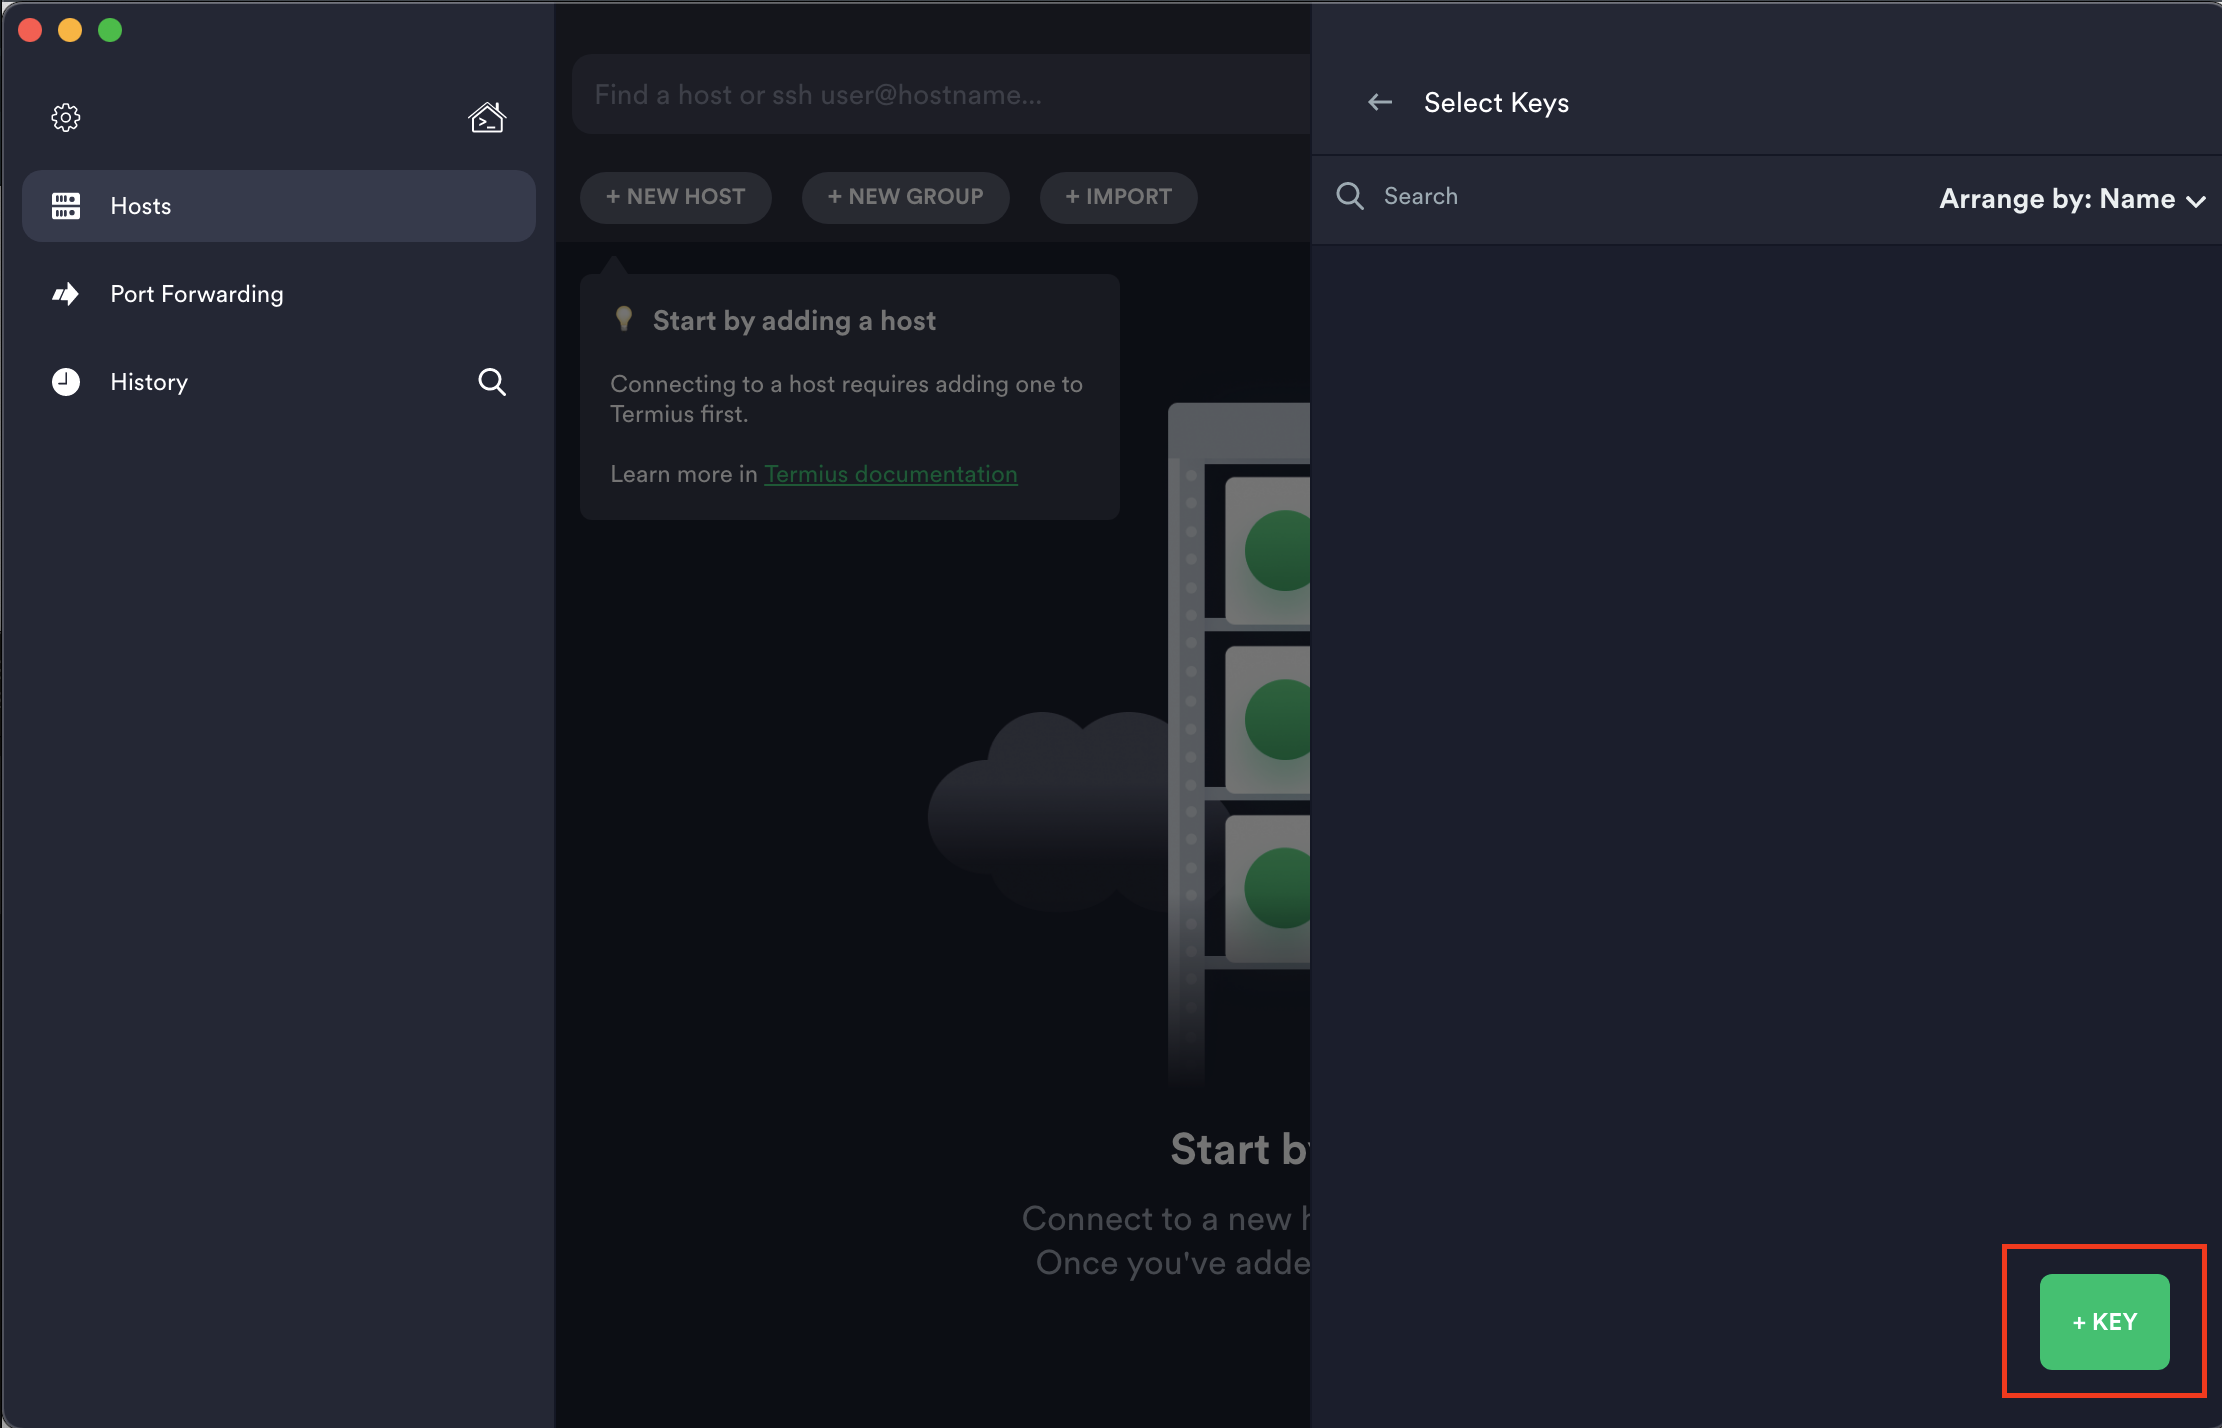Go back using Select Keys arrow
The width and height of the screenshot is (2222, 1428).
pyautogui.click(x=1380, y=102)
